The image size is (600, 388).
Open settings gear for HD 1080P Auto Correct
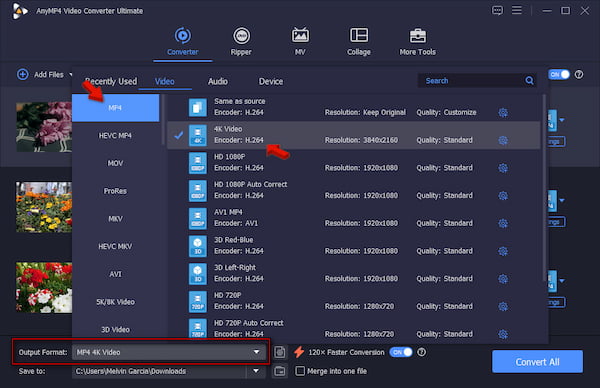point(503,196)
